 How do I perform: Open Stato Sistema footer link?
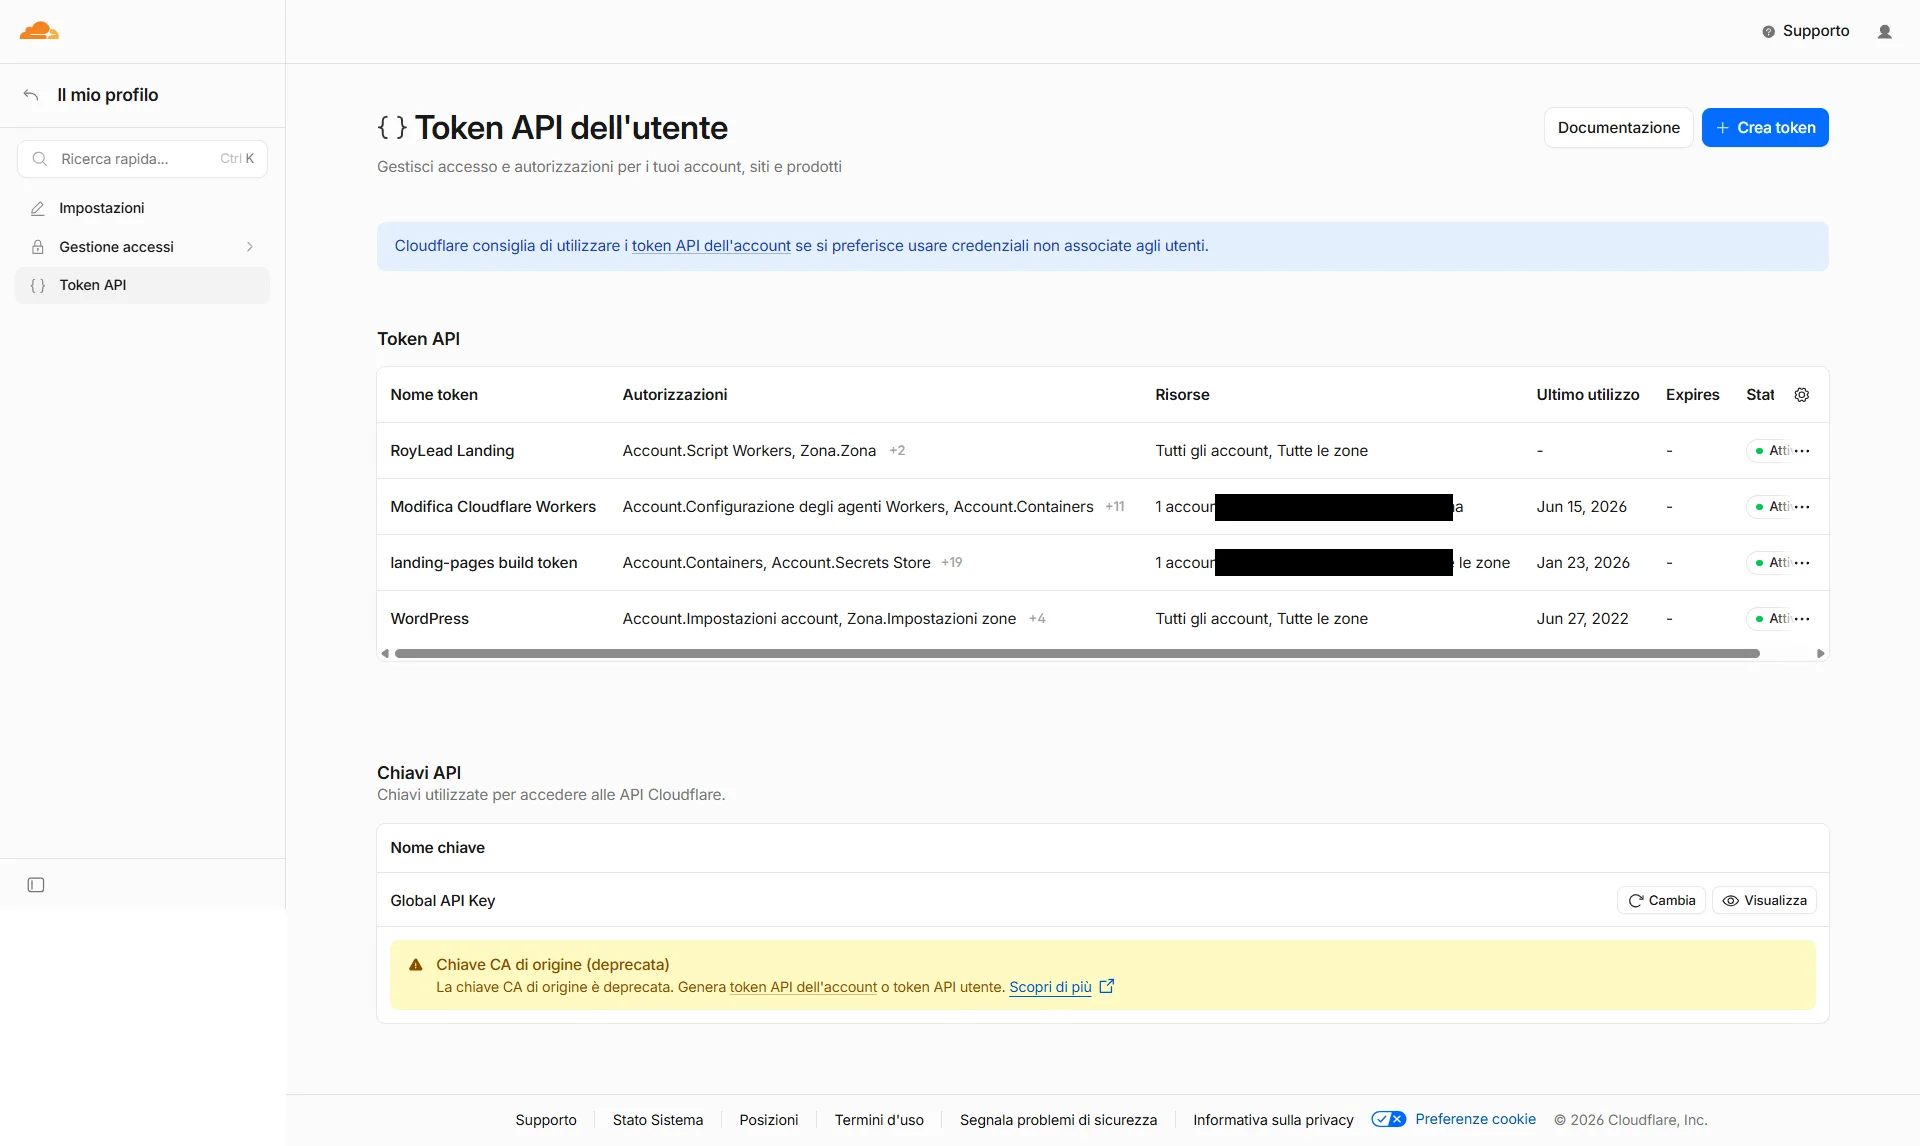pos(658,1120)
